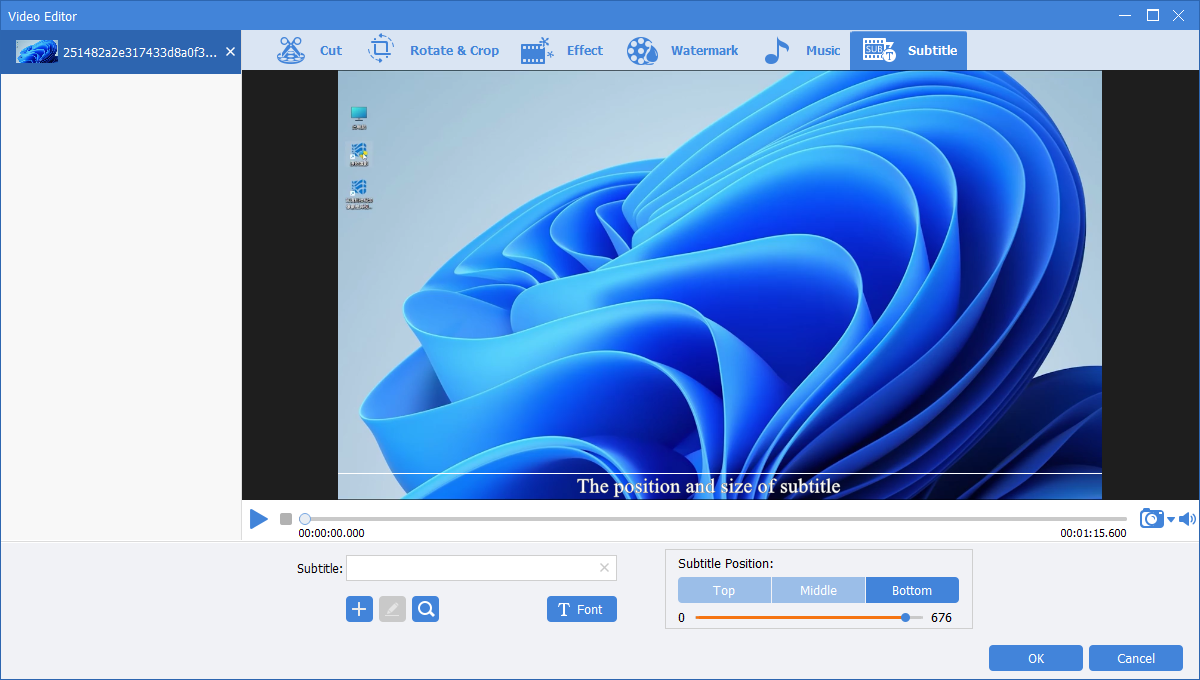Play the video preview

click(259, 519)
